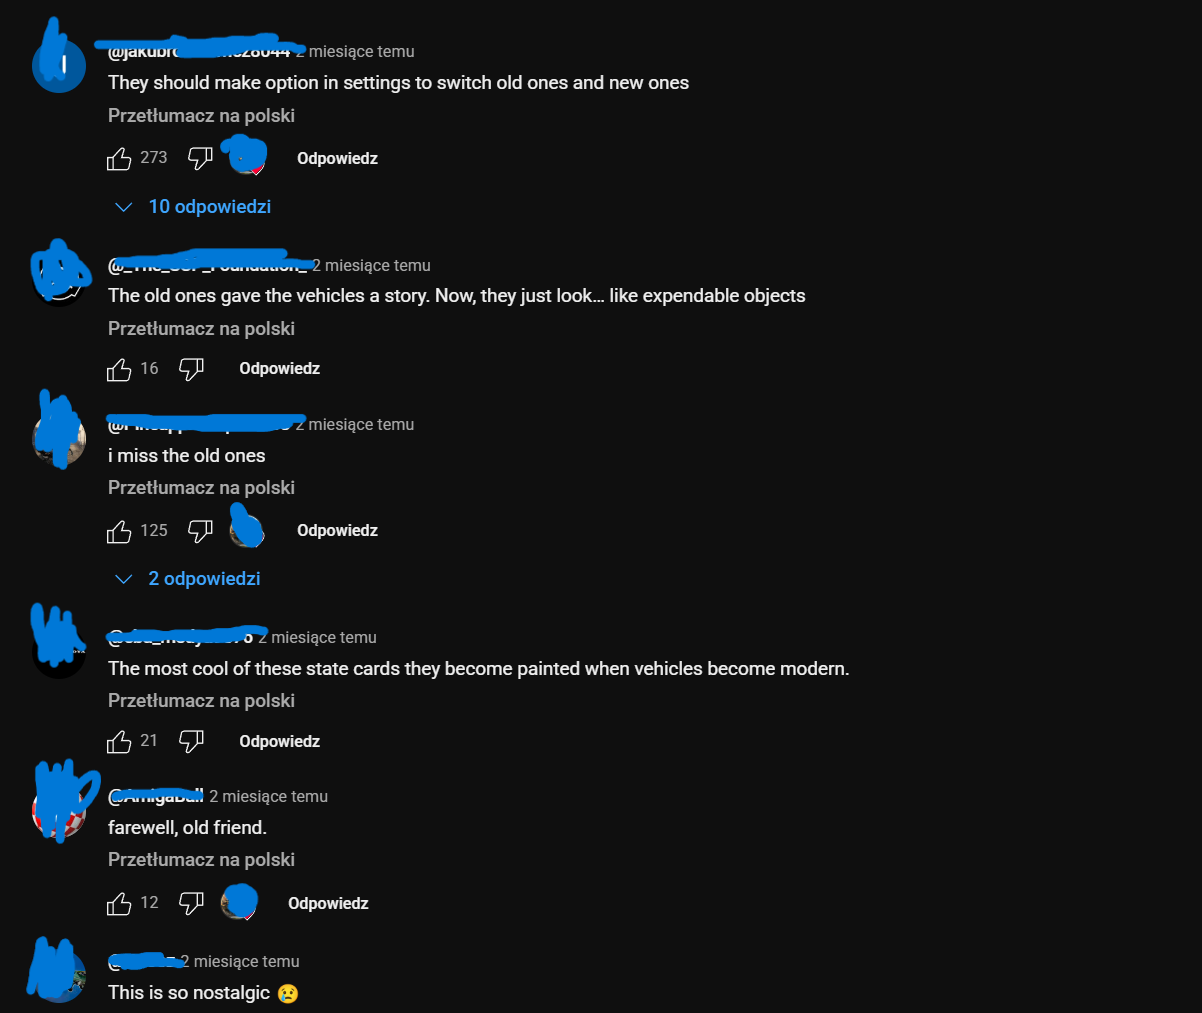This screenshot has height=1013, width=1202.
Task: Like the comment with 273 likes
Action: point(119,158)
